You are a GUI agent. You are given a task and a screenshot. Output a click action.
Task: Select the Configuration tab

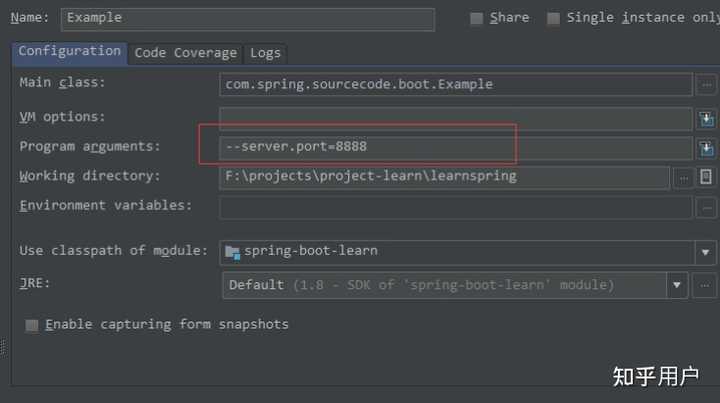point(69,52)
